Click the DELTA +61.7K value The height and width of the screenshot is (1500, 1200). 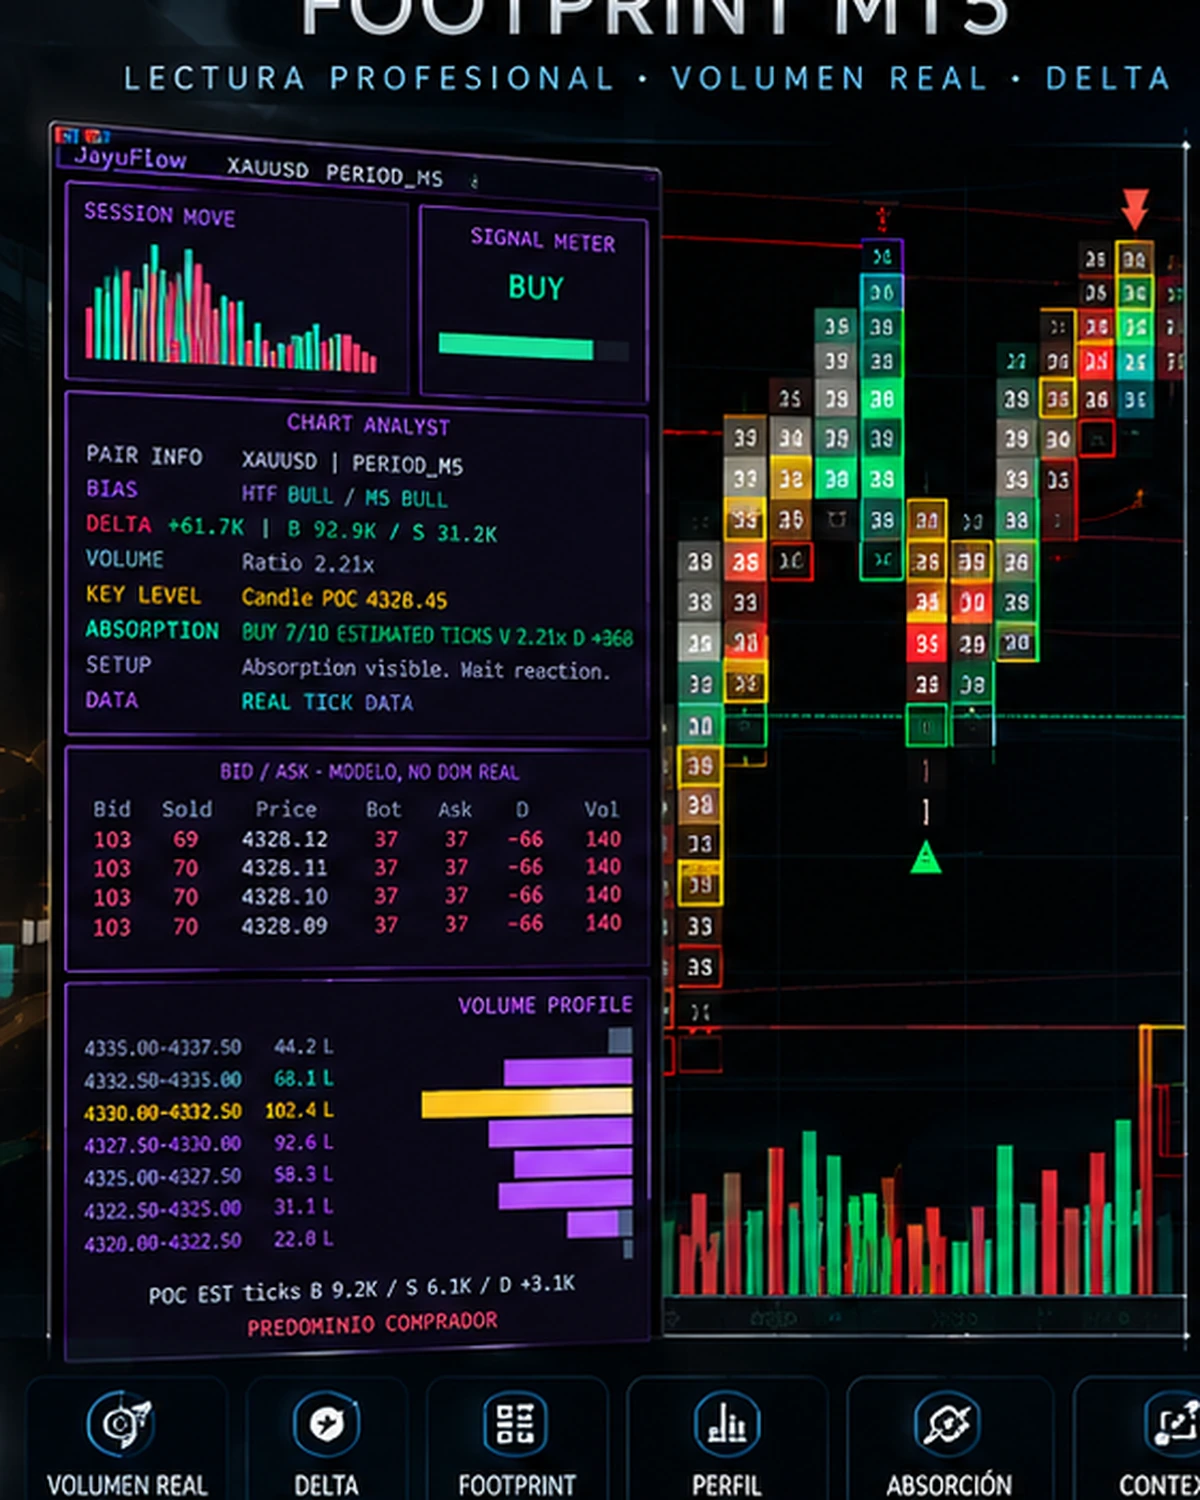pyautogui.click(x=207, y=526)
